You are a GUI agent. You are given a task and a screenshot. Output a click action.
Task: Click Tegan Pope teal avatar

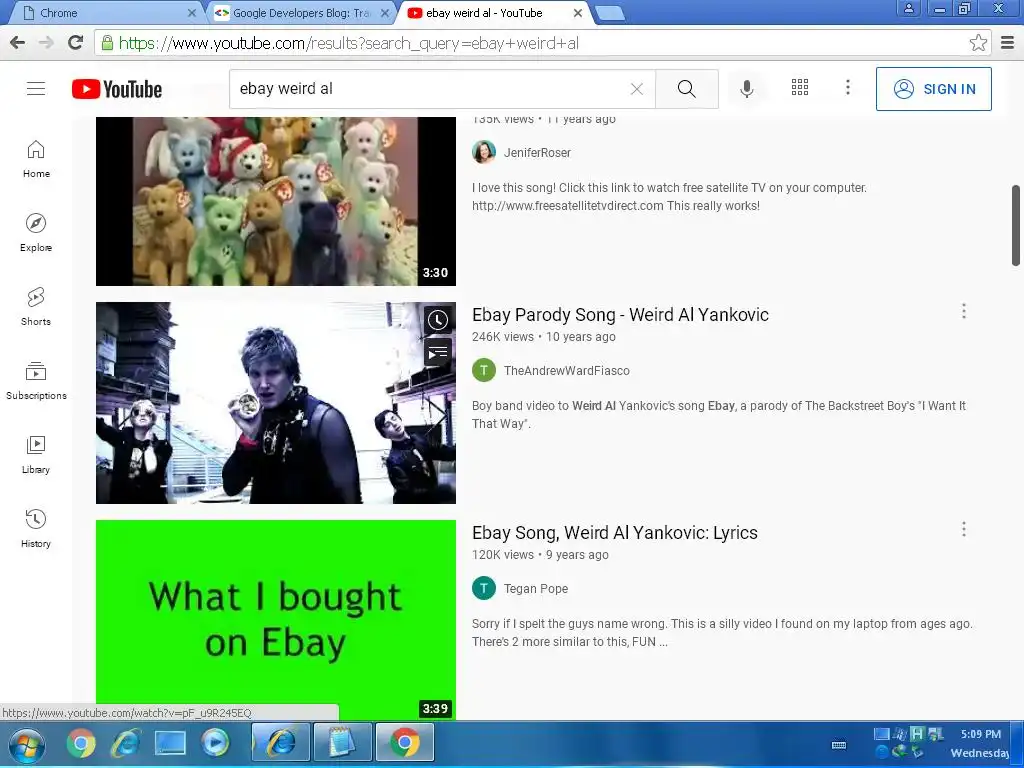click(x=484, y=588)
